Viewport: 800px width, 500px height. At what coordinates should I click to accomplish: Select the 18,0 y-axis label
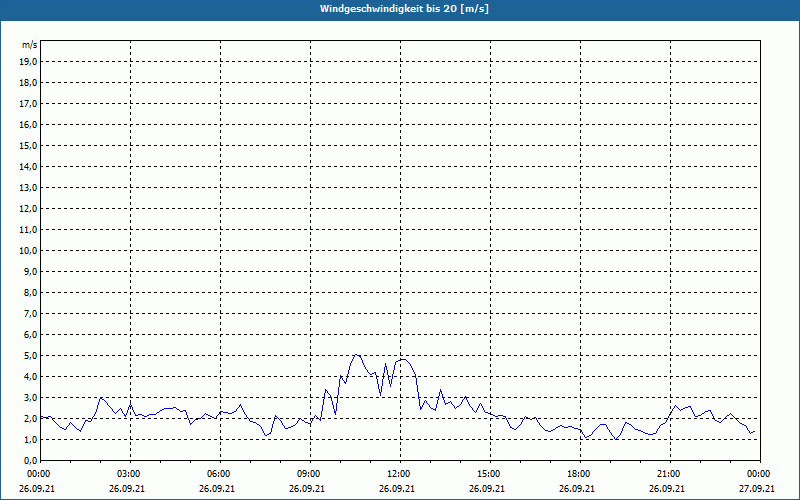click(28, 83)
